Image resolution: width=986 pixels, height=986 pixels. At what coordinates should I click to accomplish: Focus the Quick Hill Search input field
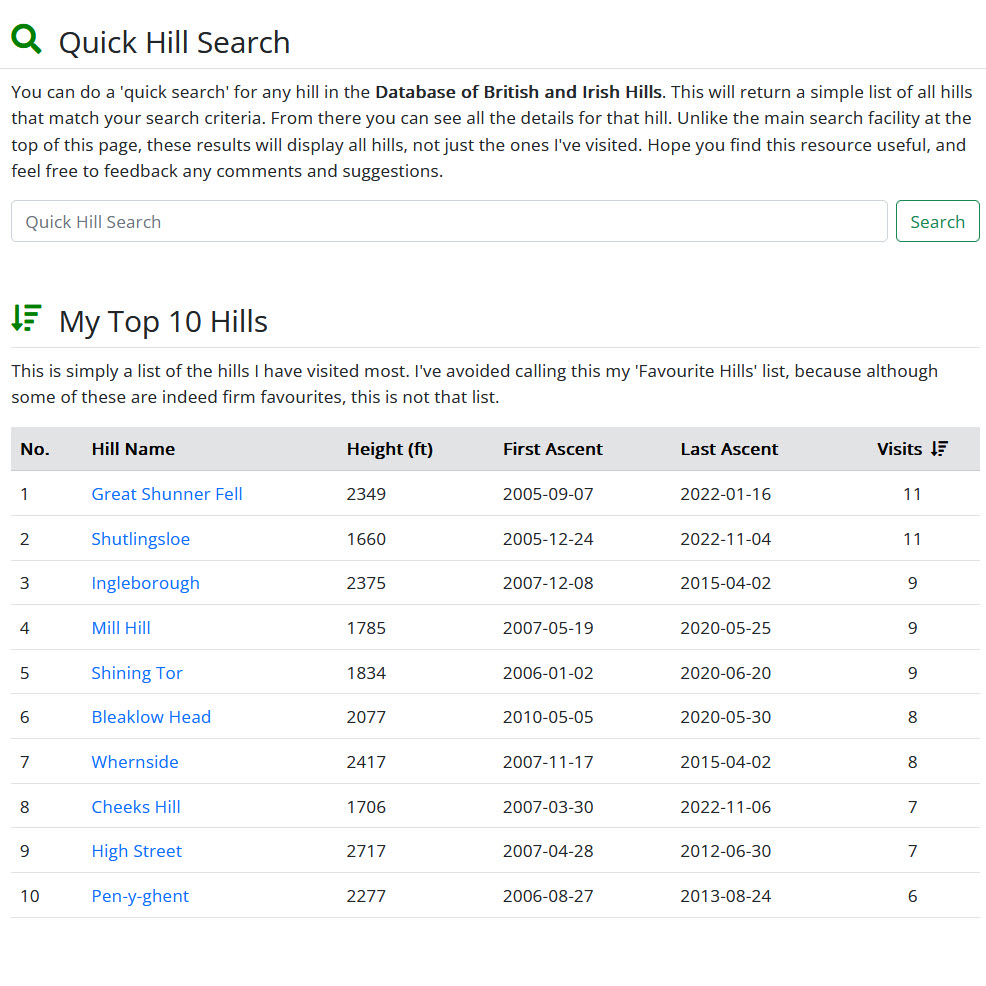(449, 222)
